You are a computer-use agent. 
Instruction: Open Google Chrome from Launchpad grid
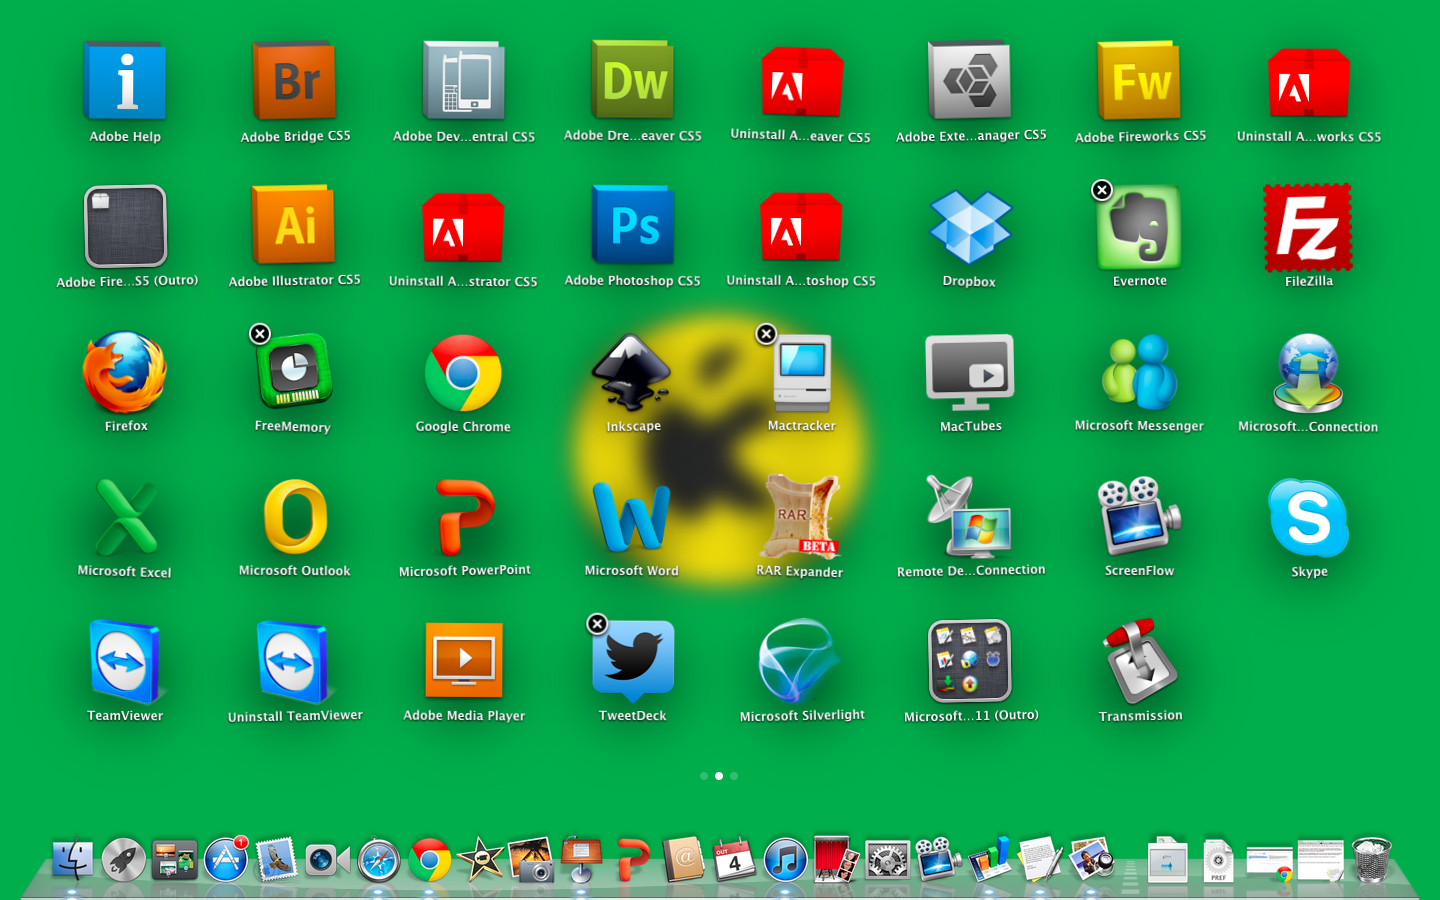(x=463, y=373)
